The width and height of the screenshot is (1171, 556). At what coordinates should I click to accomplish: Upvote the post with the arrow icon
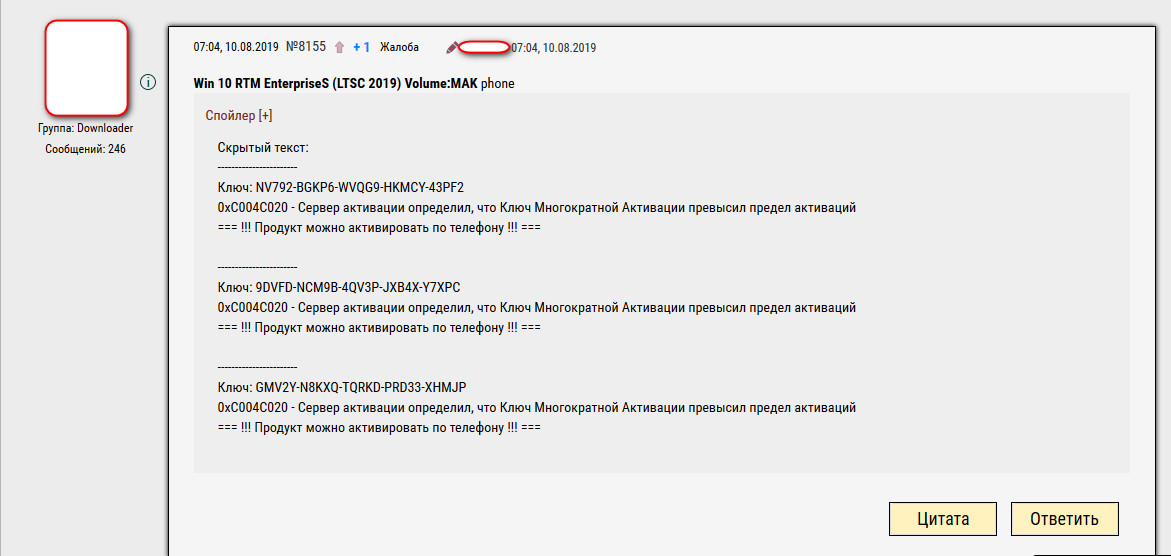[339, 47]
